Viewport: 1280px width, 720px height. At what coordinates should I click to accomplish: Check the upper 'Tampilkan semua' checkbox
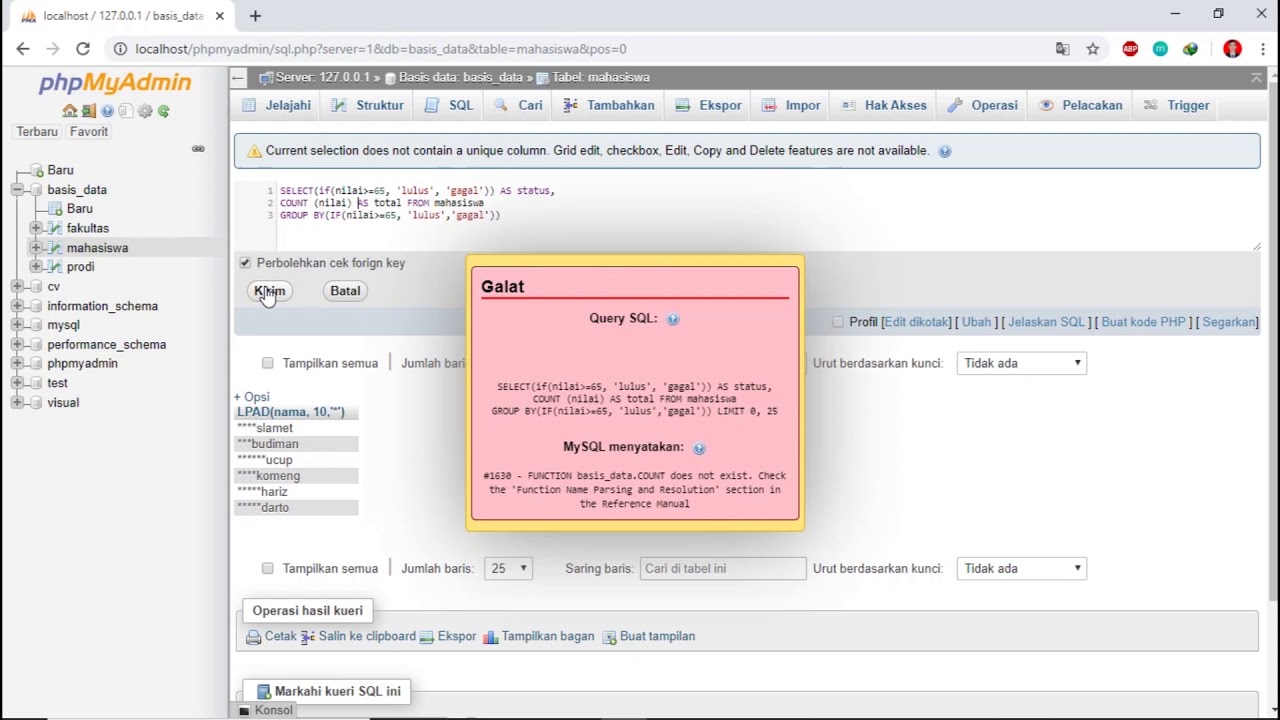tap(268, 363)
